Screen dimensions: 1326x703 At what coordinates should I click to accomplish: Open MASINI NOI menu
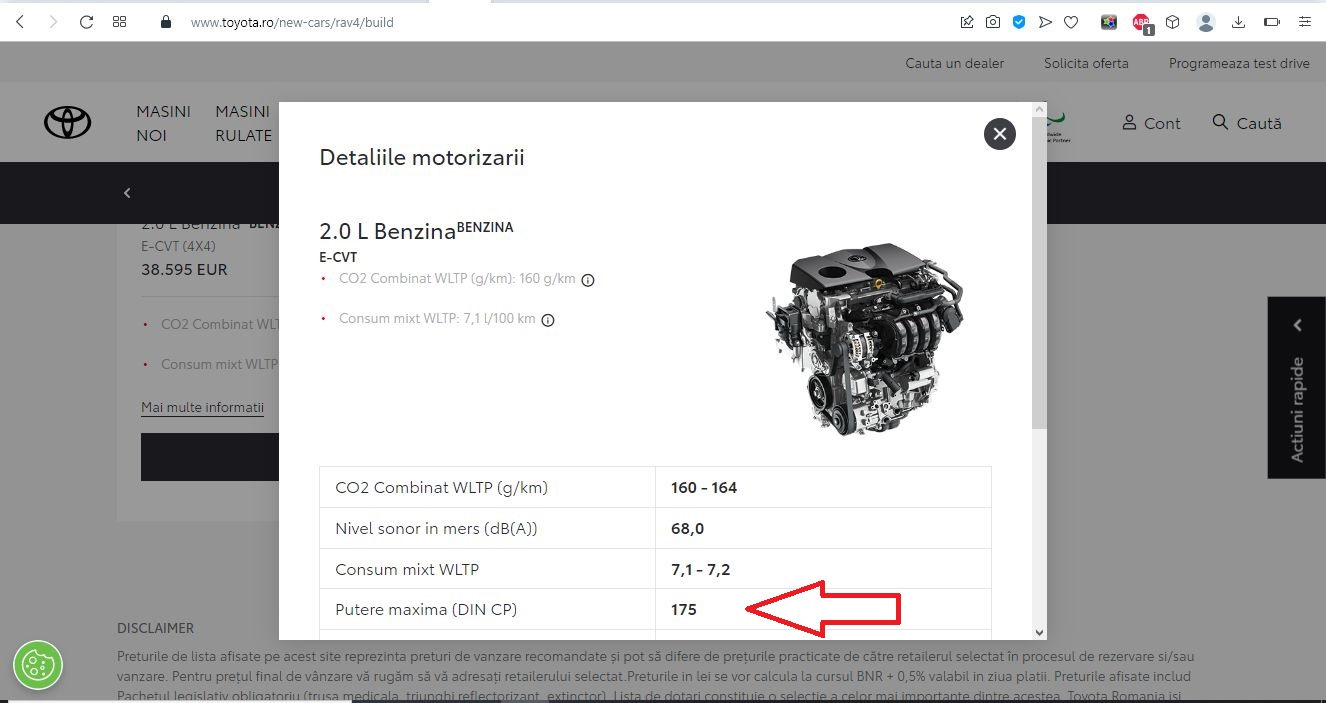(163, 123)
